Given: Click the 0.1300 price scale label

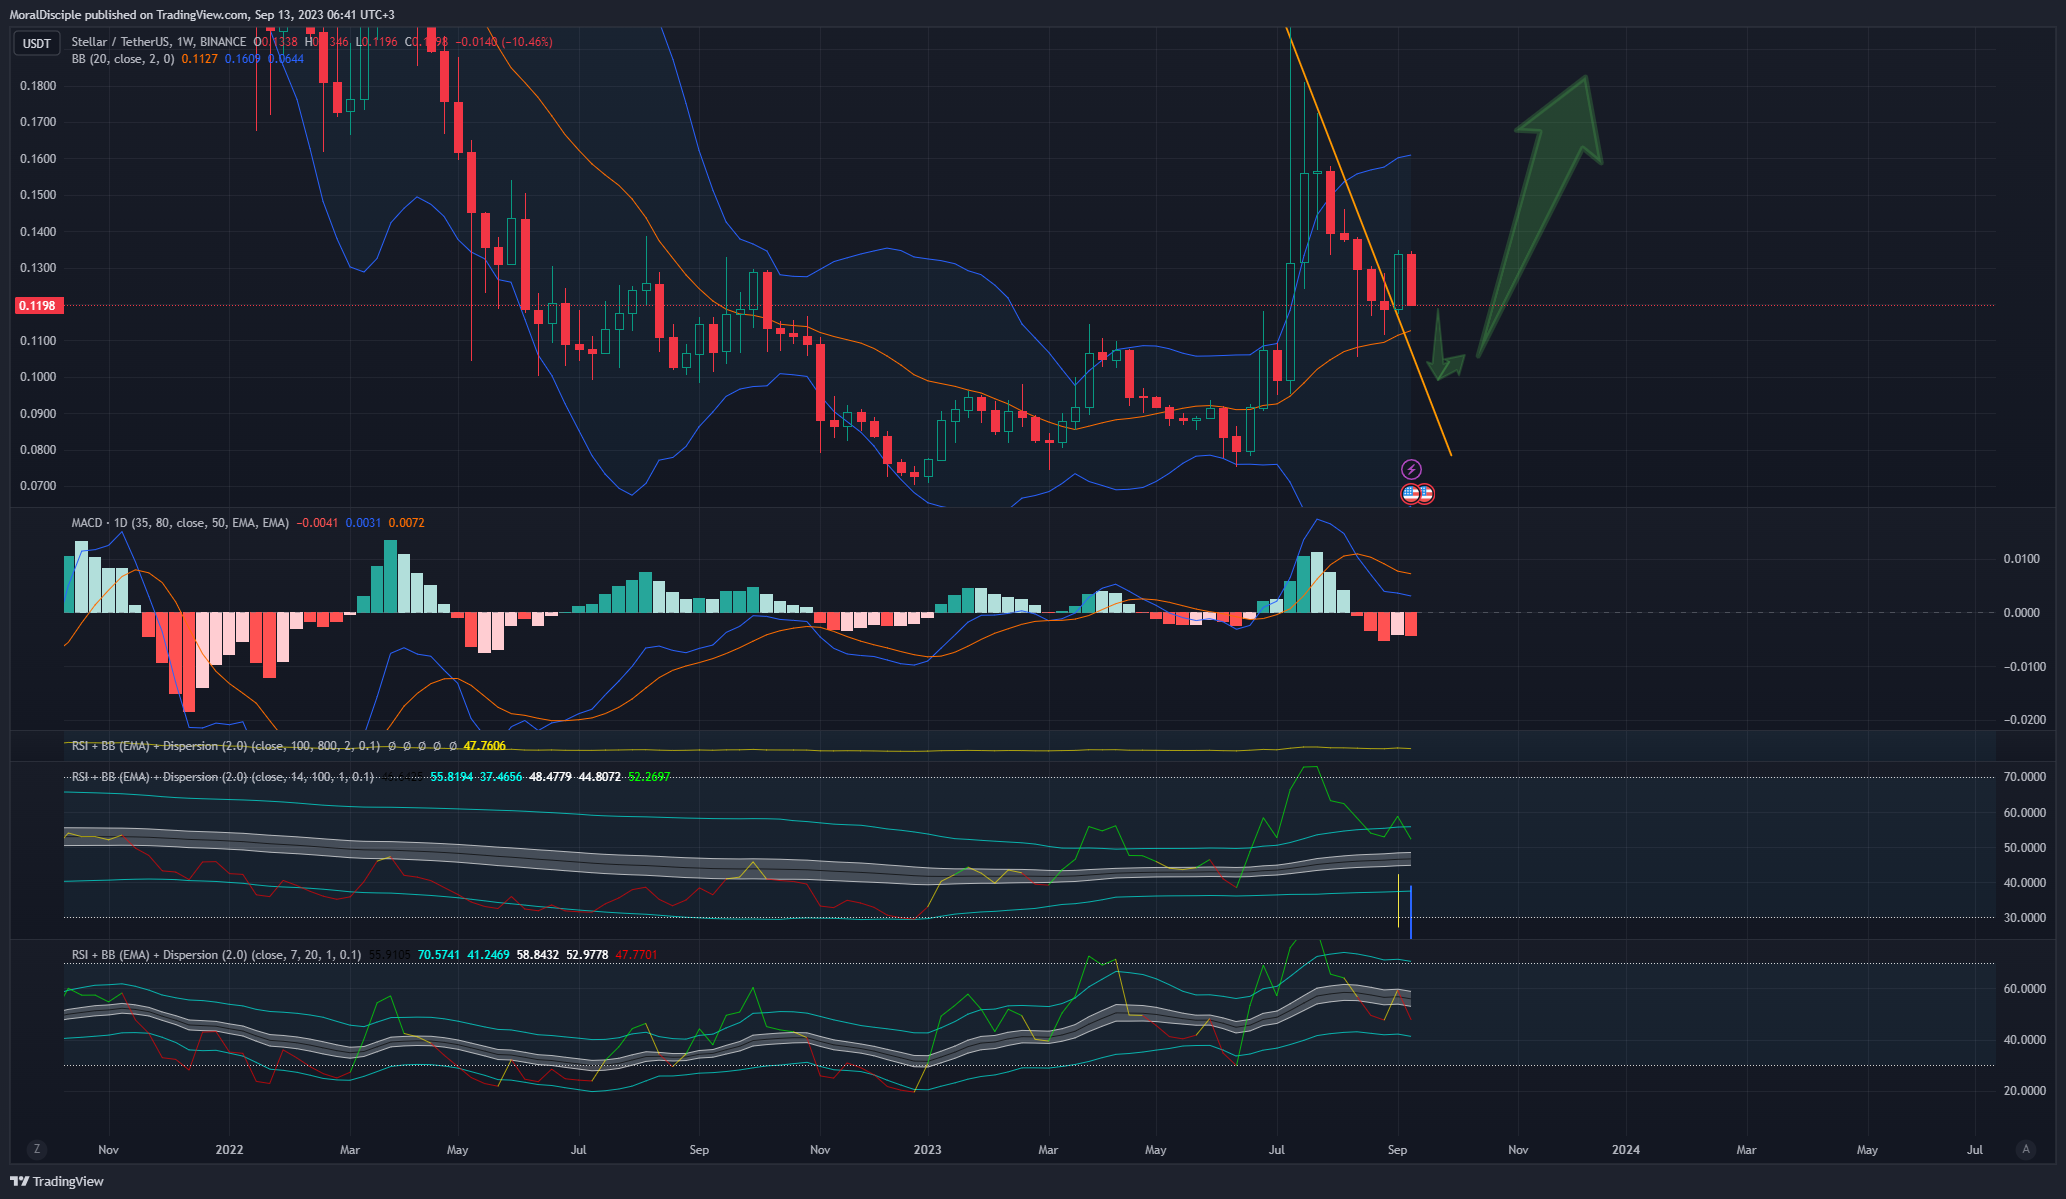Looking at the screenshot, I should click(38, 268).
